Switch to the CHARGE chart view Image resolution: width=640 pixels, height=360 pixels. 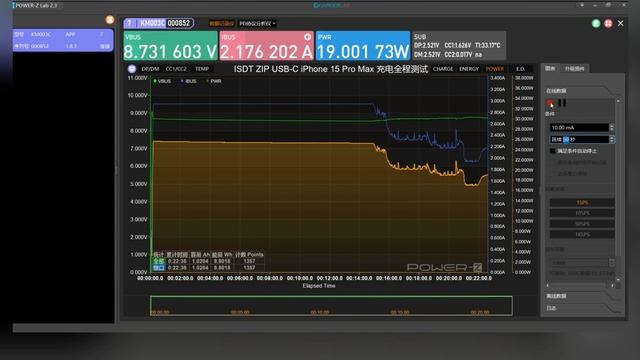click(x=443, y=69)
